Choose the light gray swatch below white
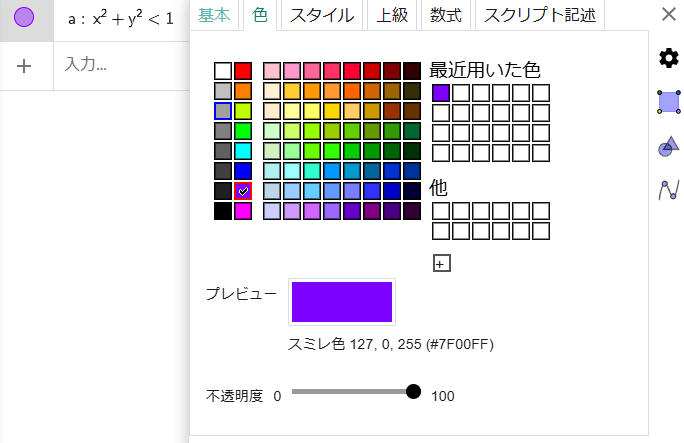Screen dimensions: 684x443 [223, 91]
